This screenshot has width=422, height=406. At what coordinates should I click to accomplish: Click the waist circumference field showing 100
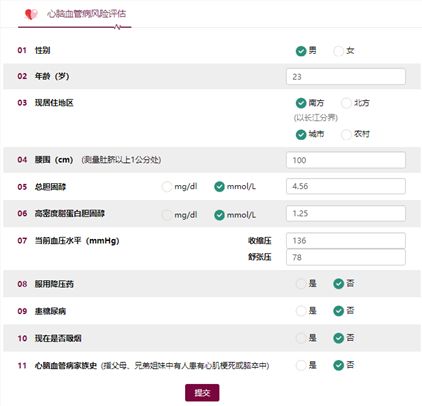(x=346, y=160)
